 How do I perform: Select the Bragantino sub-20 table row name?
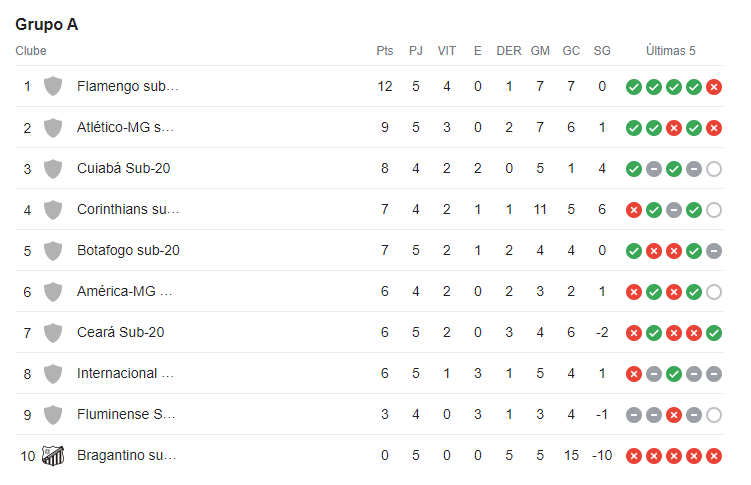127,455
